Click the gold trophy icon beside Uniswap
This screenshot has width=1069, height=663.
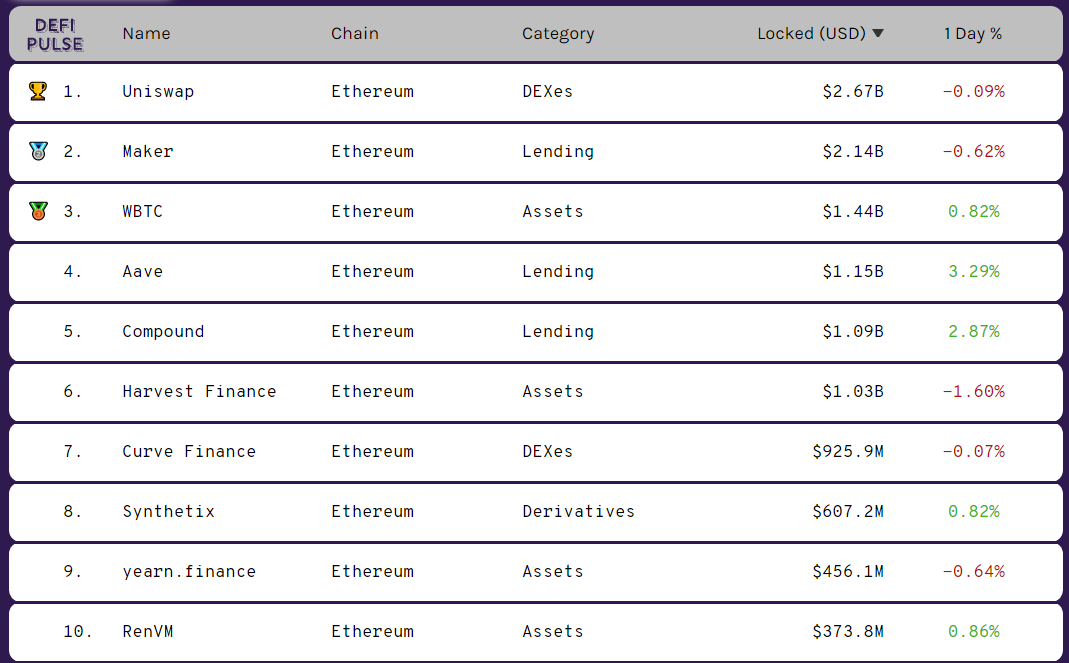coord(38,92)
